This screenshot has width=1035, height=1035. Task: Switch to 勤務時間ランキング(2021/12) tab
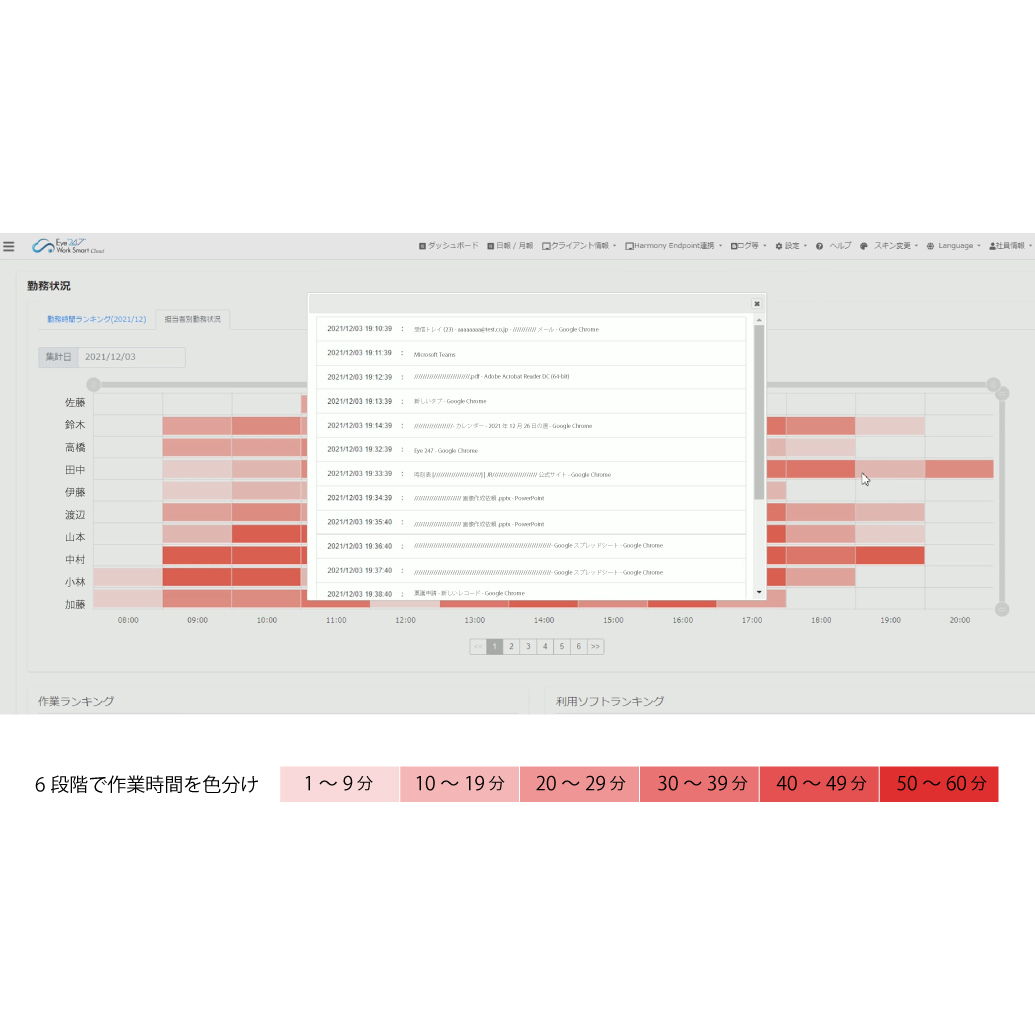coord(97,319)
